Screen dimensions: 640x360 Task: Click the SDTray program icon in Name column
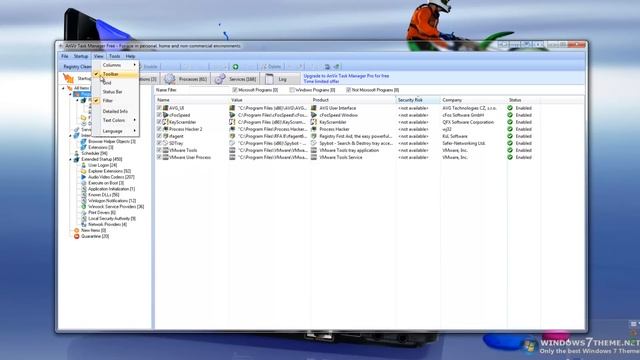(166, 143)
